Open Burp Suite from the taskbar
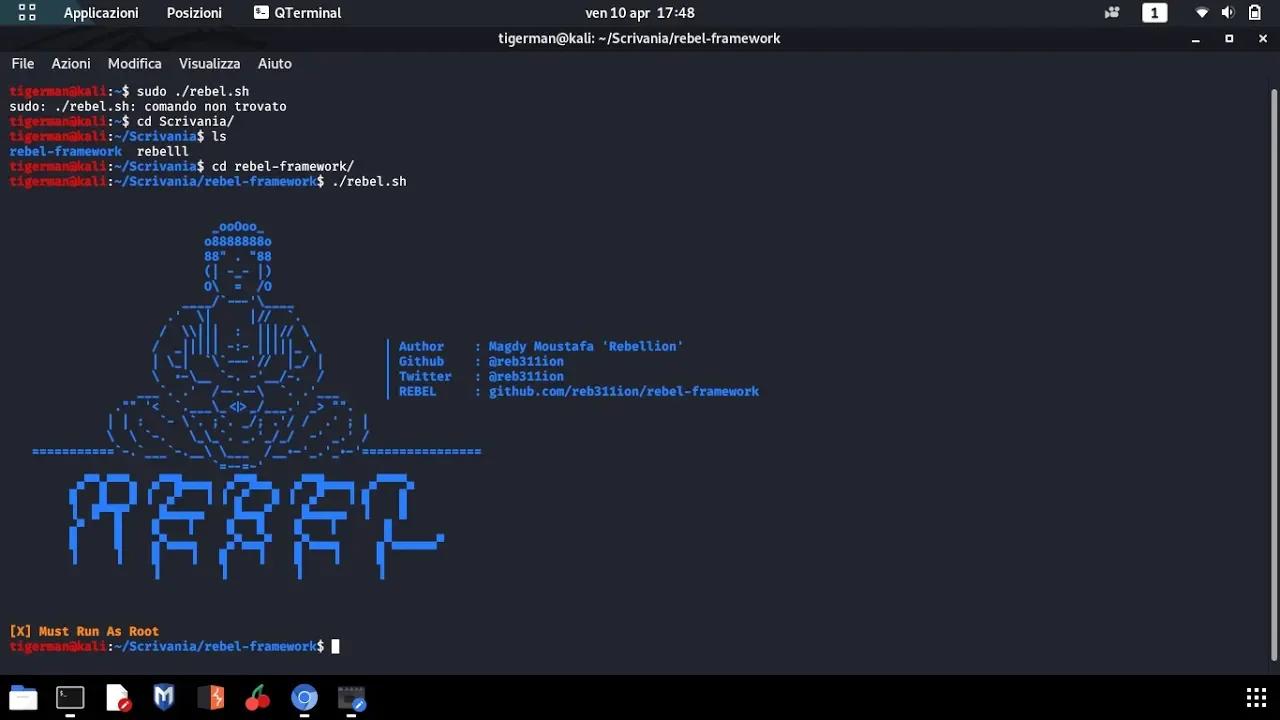The image size is (1280, 720). (210, 697)
